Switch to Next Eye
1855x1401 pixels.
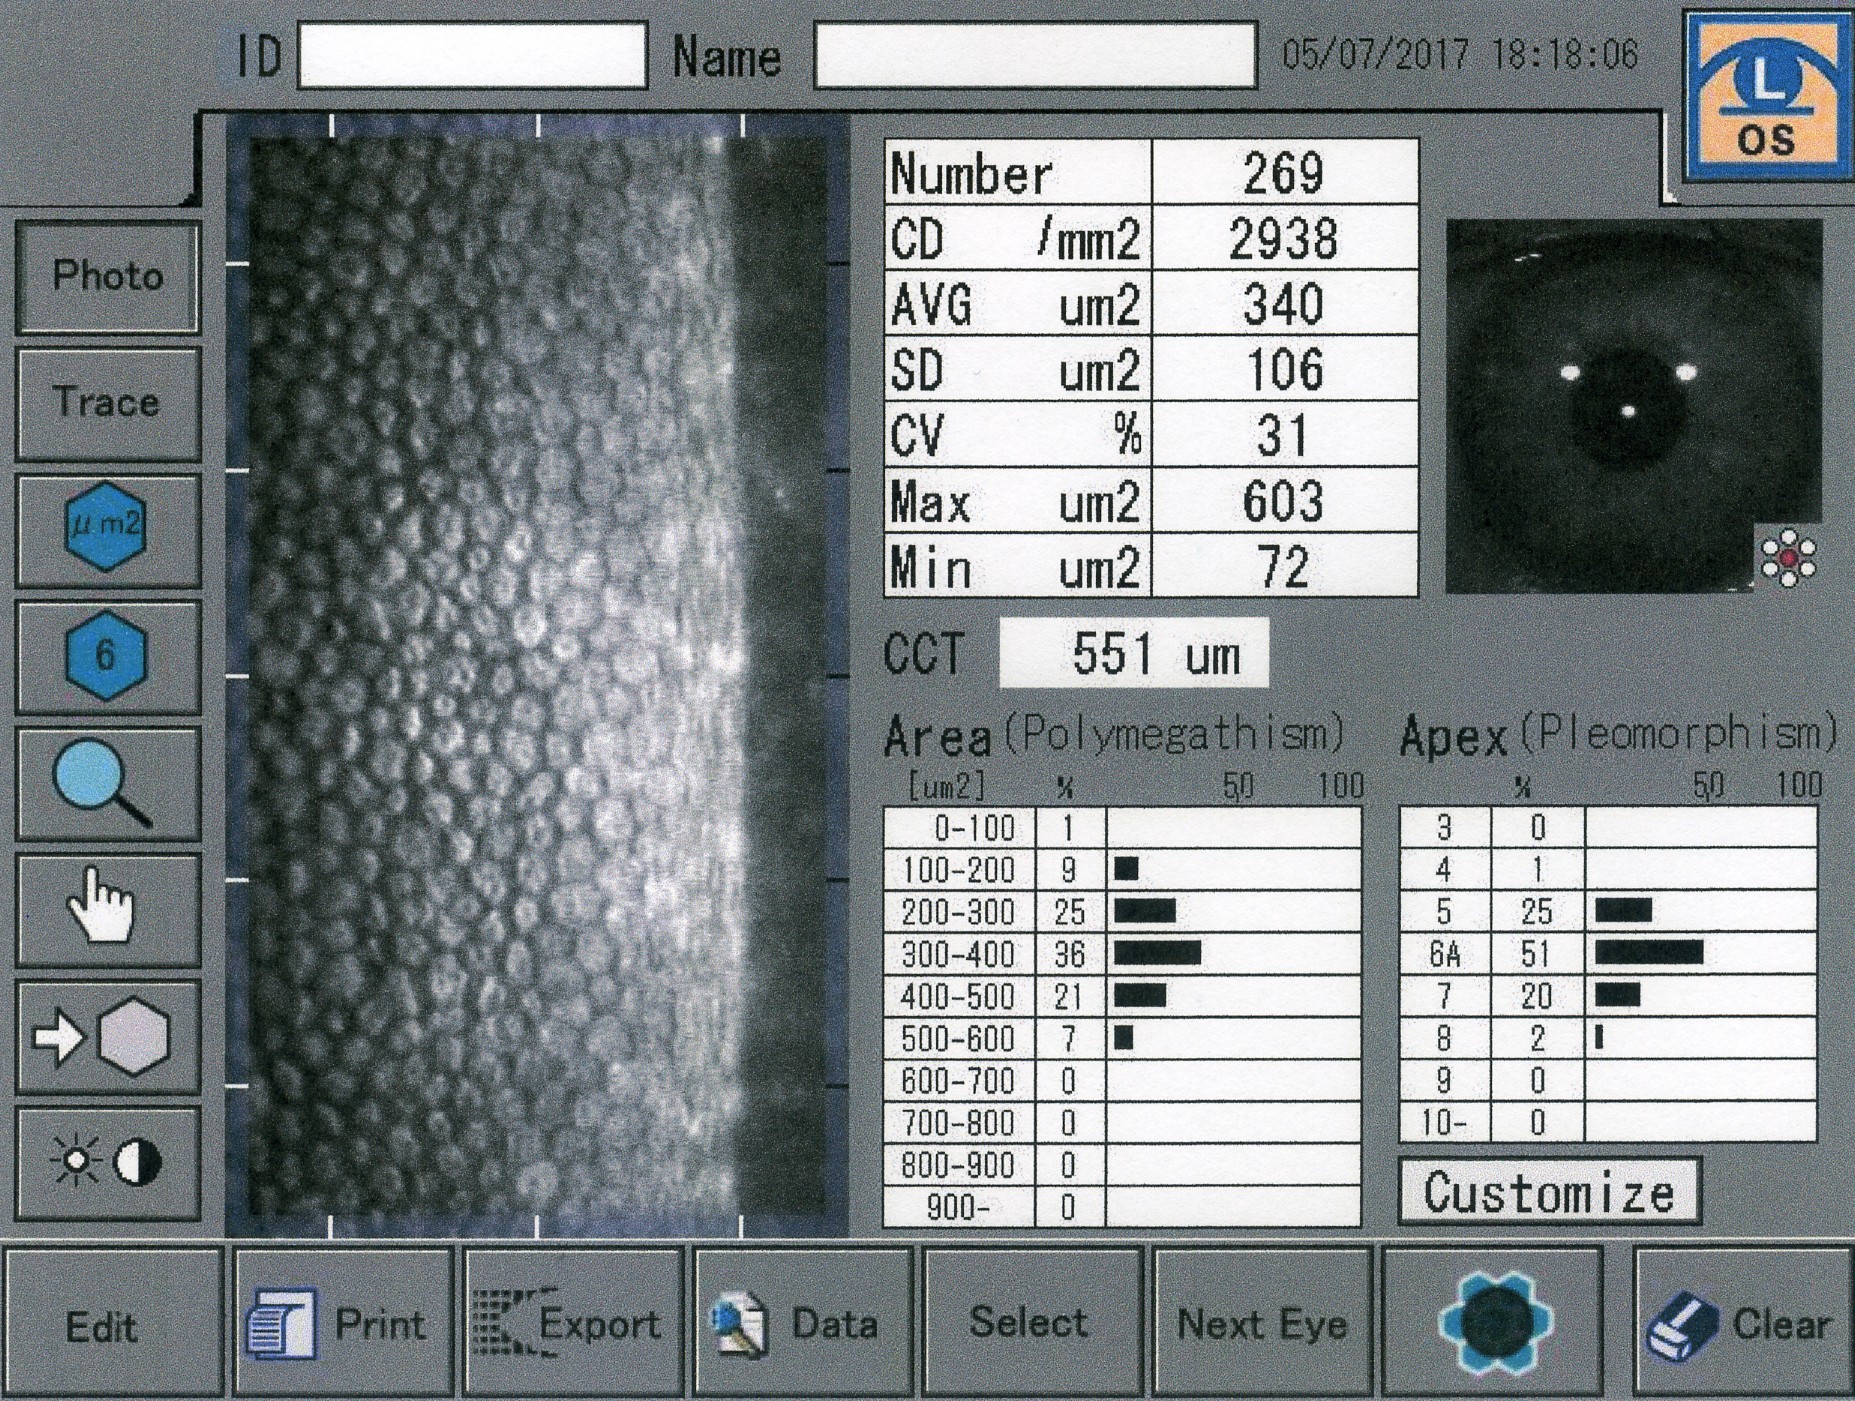point(1262,1322)
